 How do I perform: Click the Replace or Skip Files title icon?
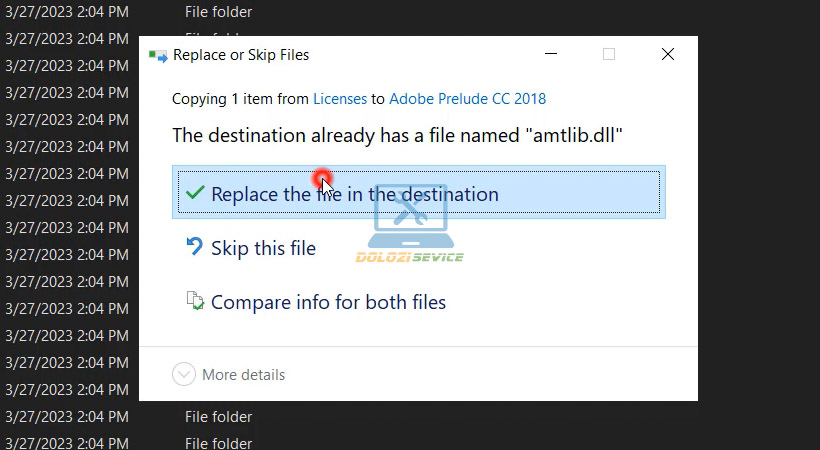(x=158, y=56)
